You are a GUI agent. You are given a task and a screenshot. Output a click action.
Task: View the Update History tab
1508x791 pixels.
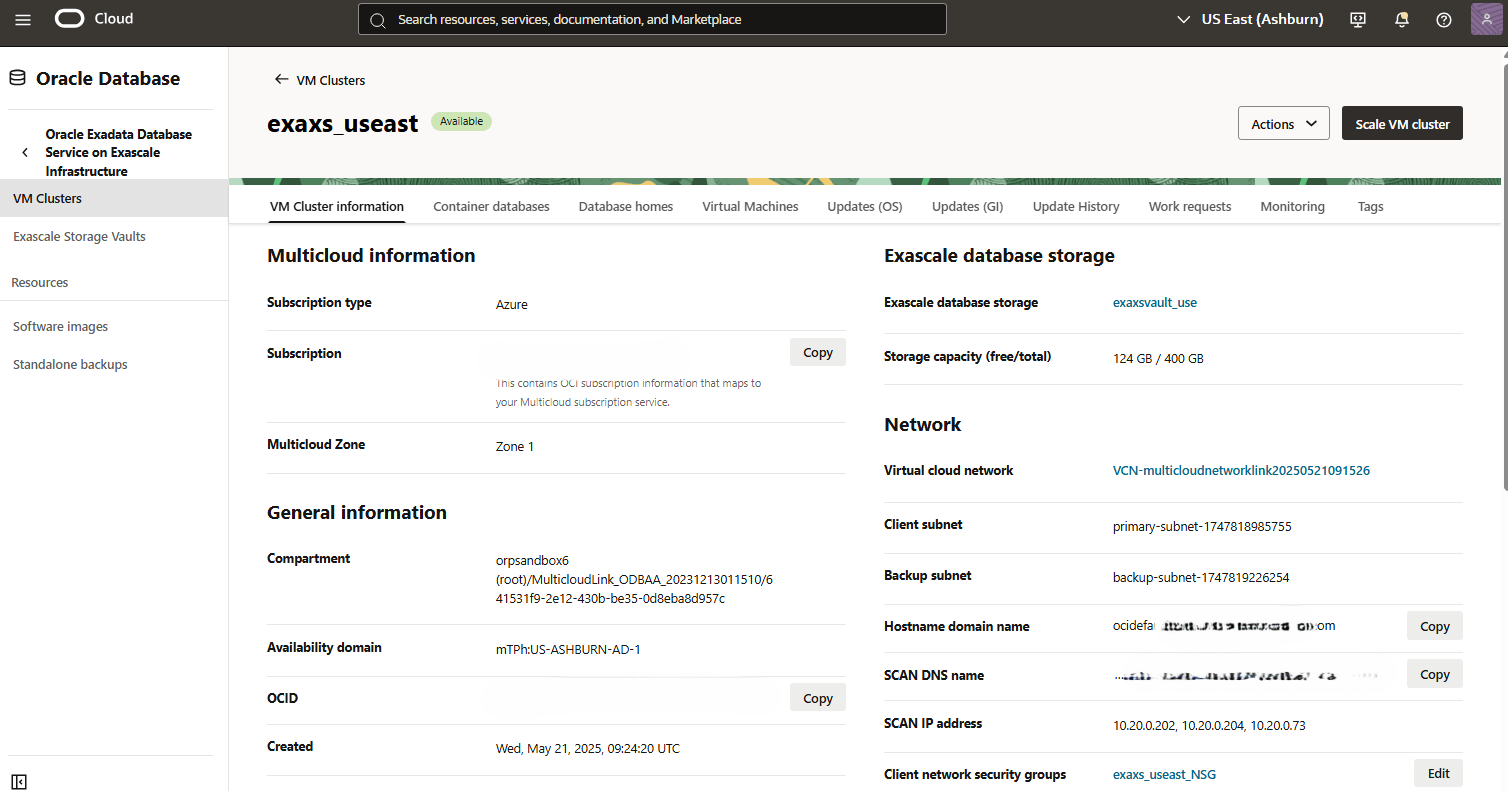click(x=1076, y=206)
